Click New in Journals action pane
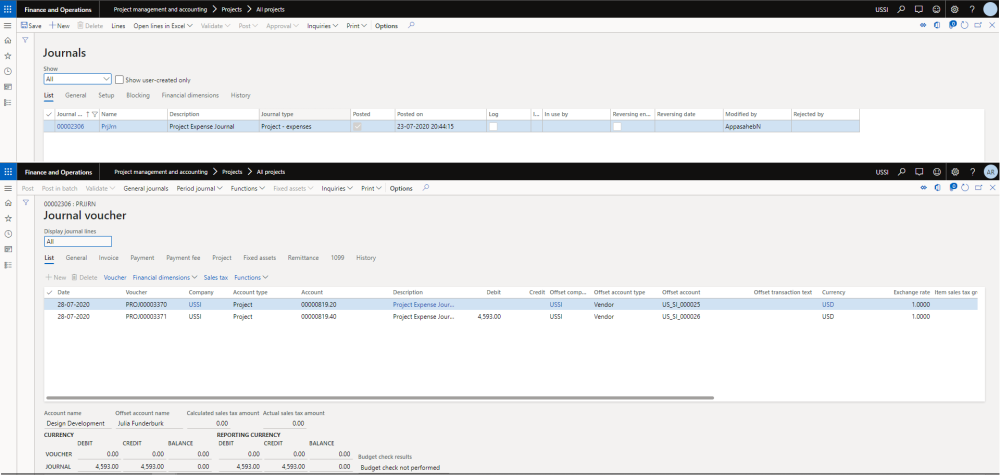The height and width of the screenshot is (475, 1000). point(59,26)
